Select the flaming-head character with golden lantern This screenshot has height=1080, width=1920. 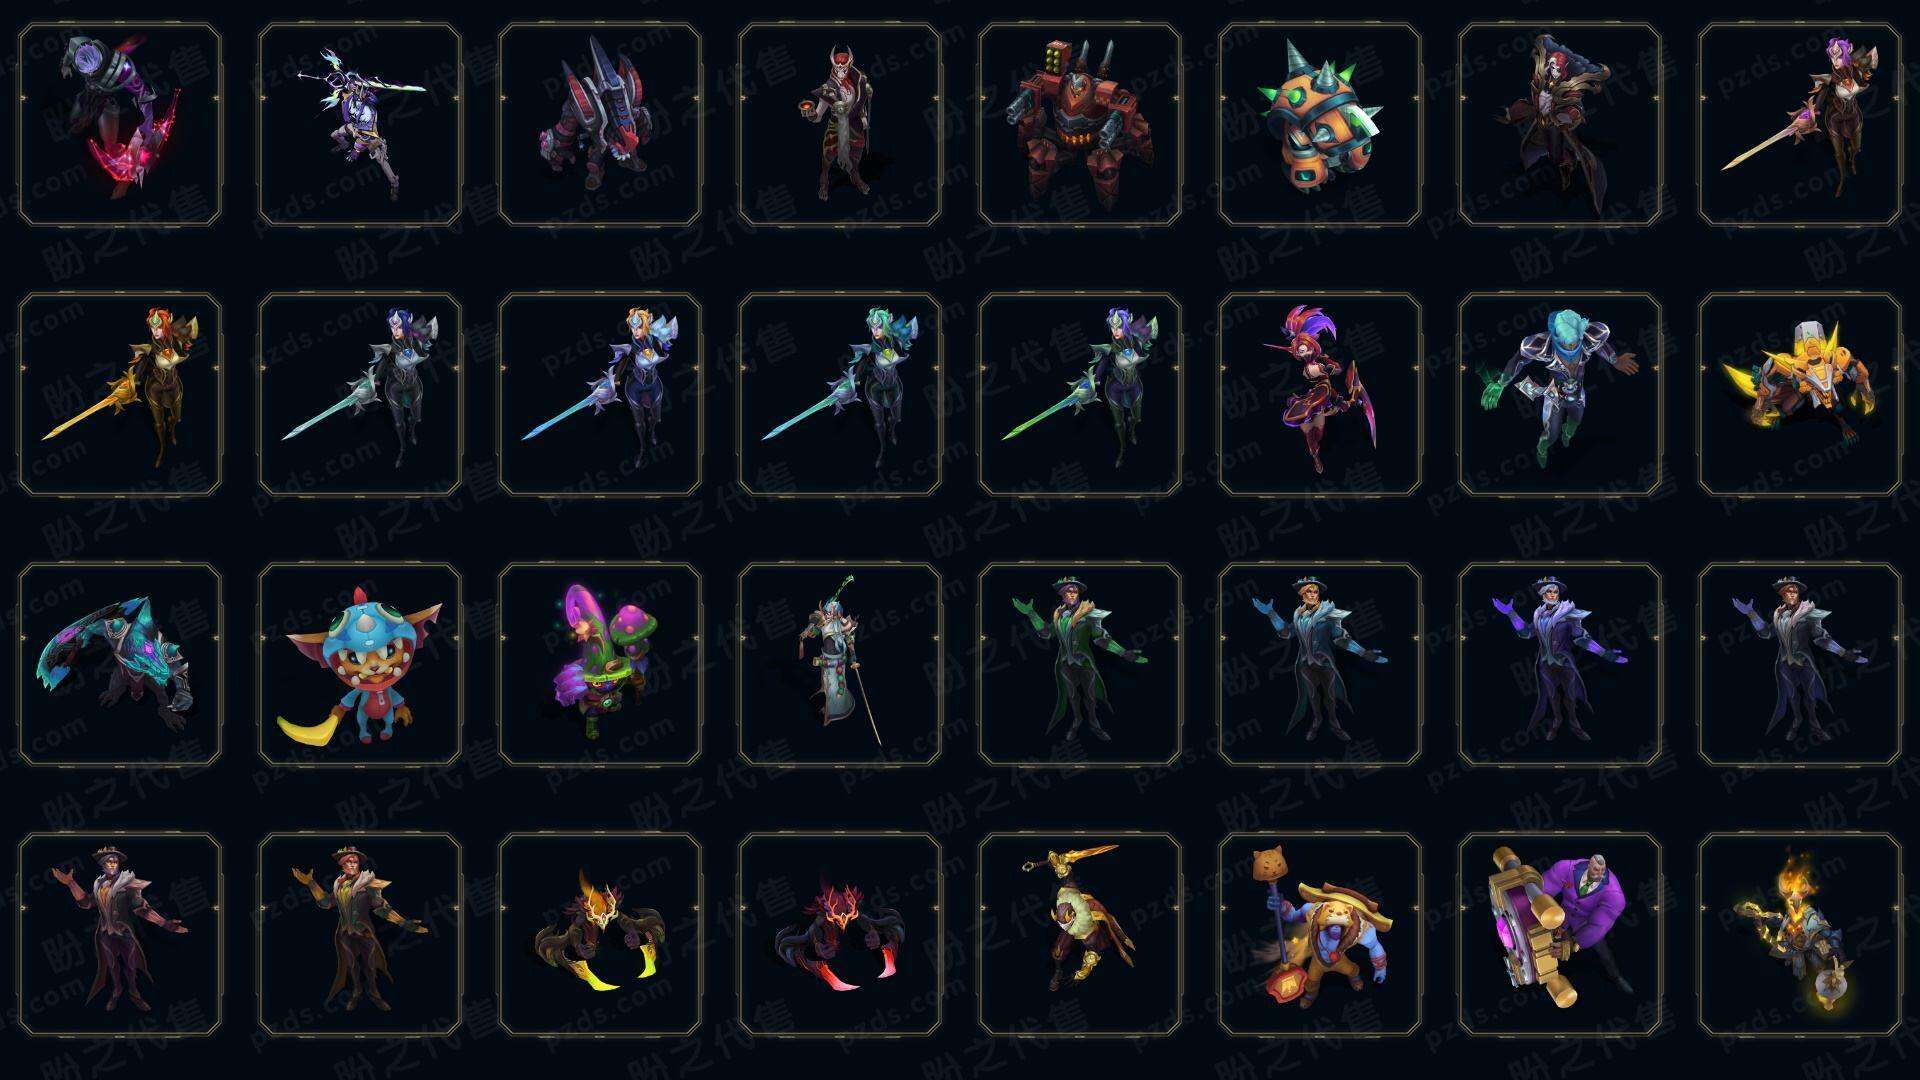[1800, 934]
